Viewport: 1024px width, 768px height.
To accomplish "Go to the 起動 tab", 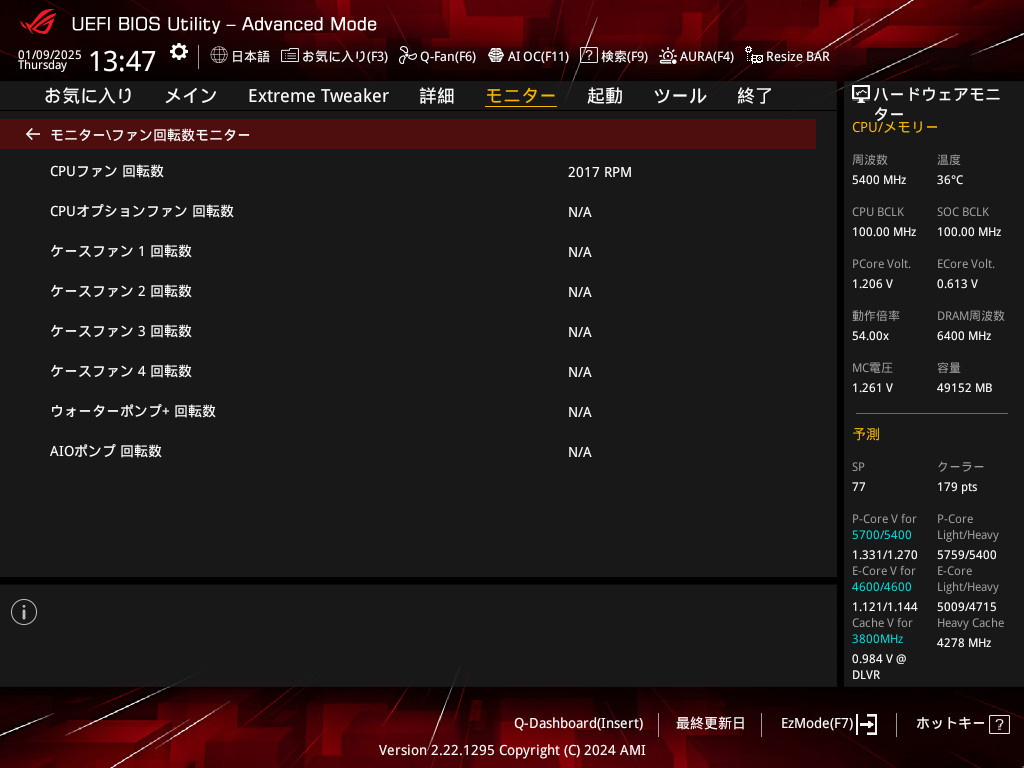I will click(604, 96).
